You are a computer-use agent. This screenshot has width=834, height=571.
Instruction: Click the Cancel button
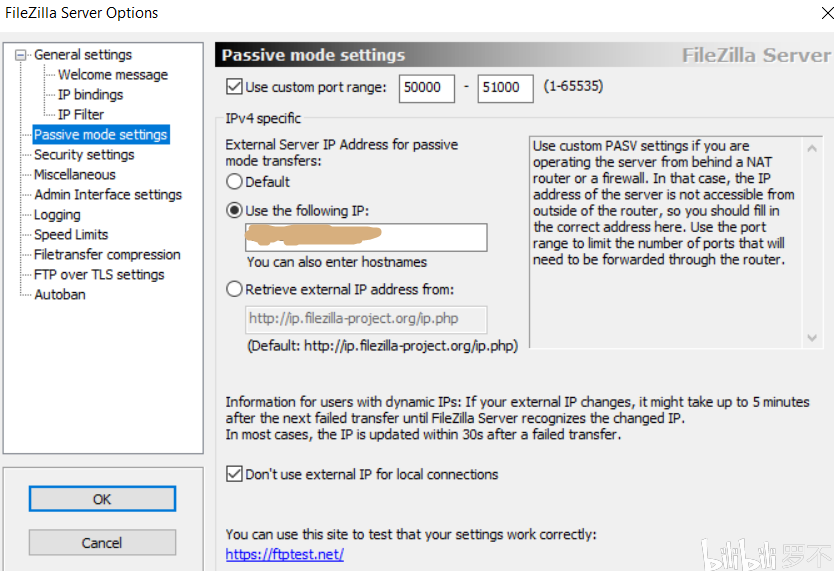pyautogui.click(x=102, y=542)
